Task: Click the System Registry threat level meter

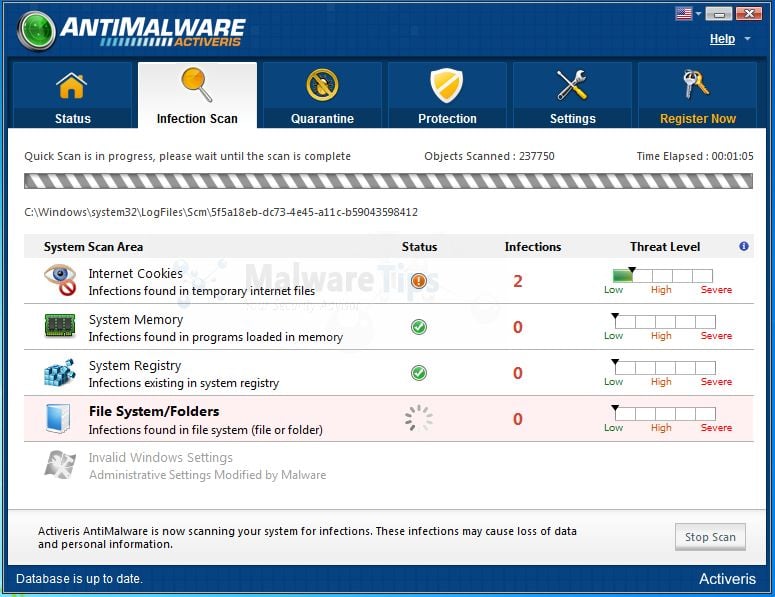Action: (664, 368)
